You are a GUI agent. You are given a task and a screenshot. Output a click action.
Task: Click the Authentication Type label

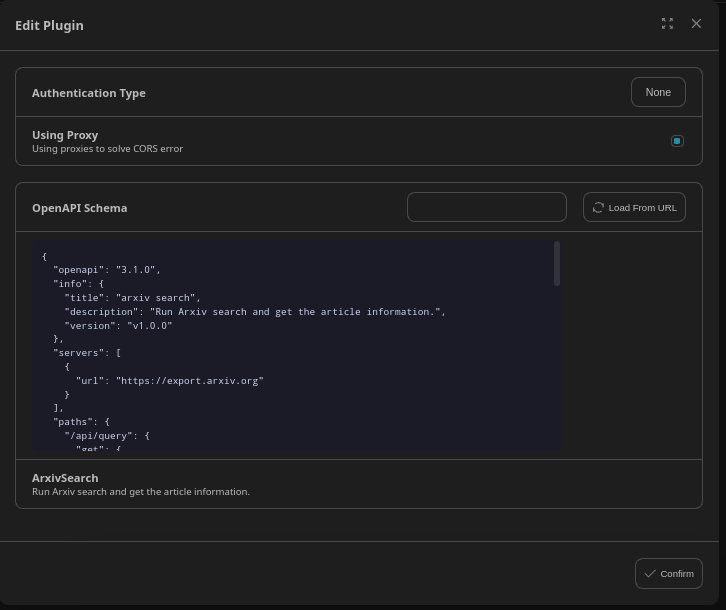point(89,93)
